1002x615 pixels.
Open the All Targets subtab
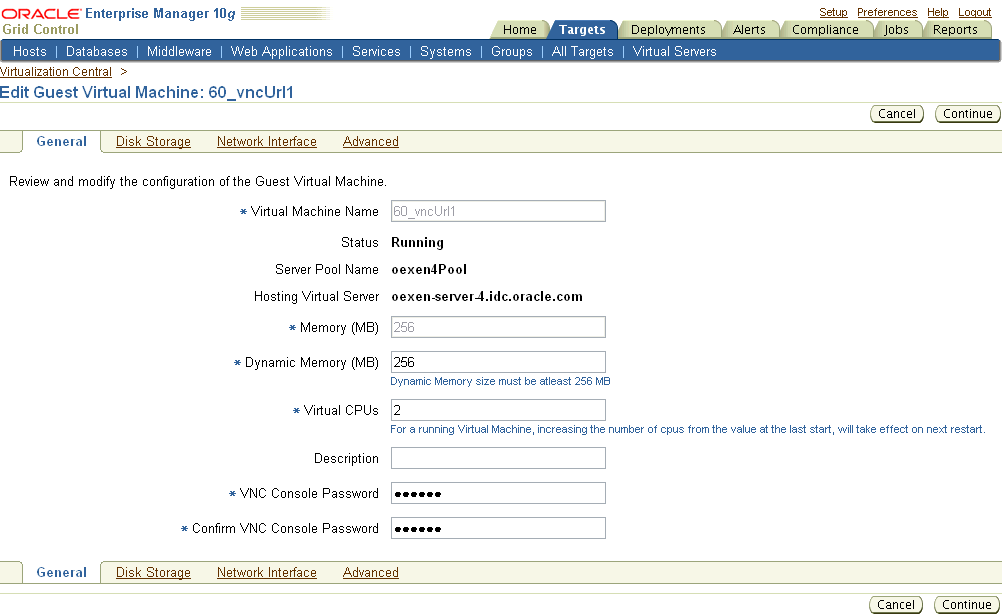[582, 51]
